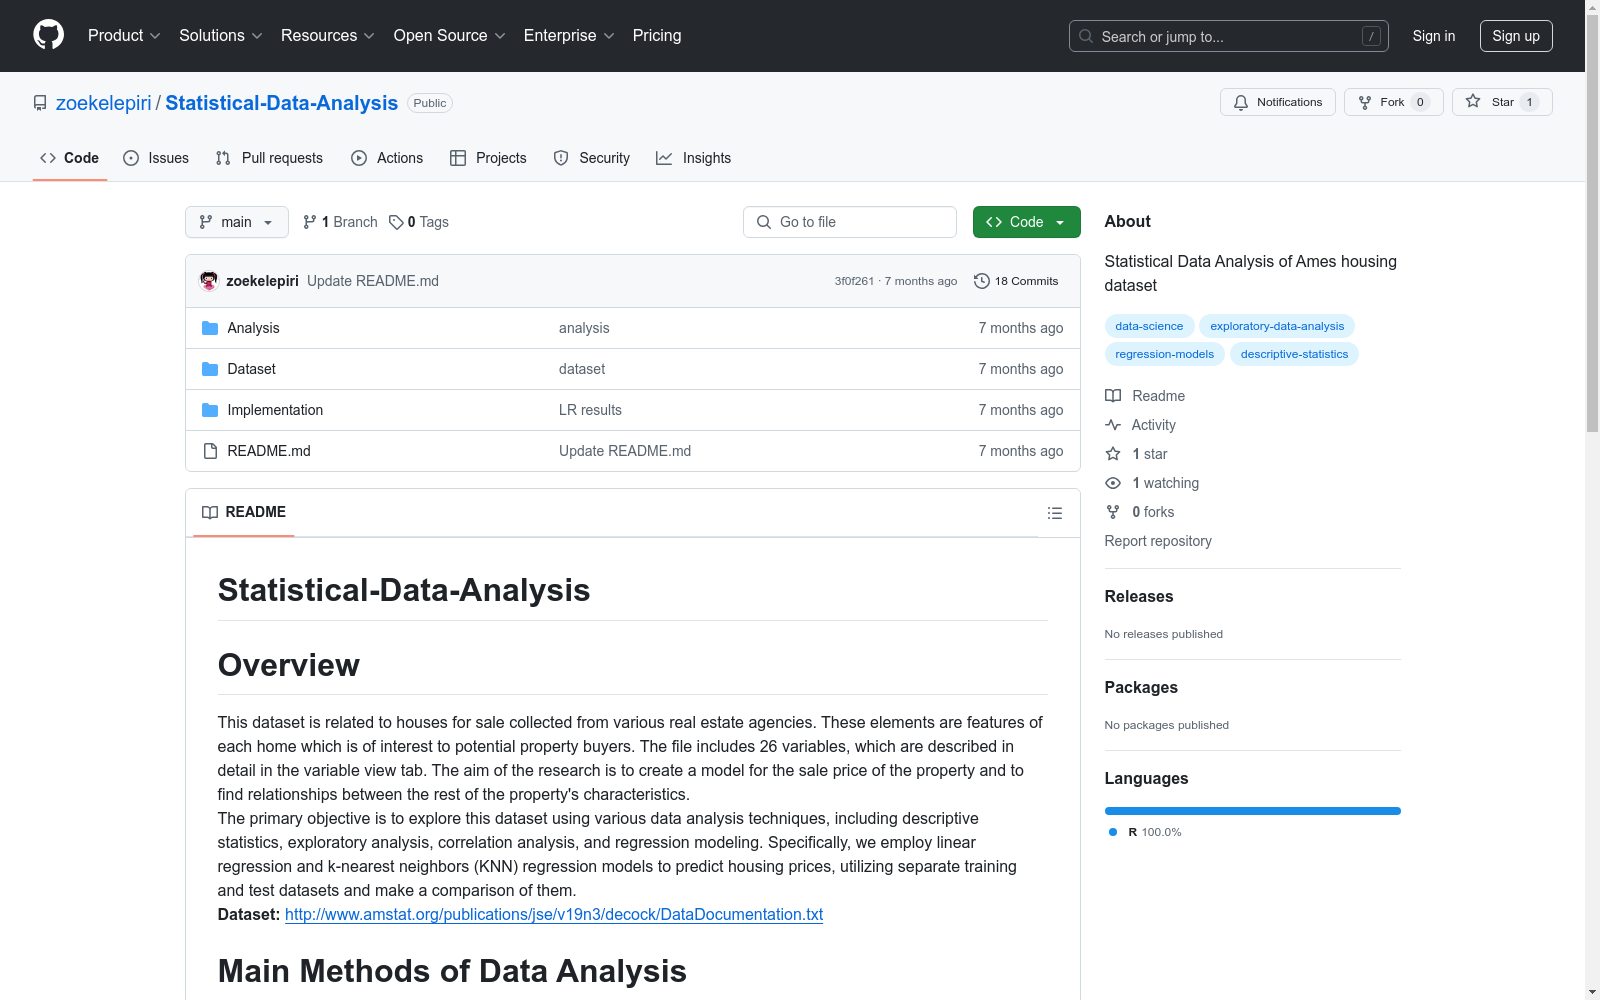Select the README tab with book icon
Image resolution: width=1600 pixels, height=1000 pixels.
coord(244,512)
